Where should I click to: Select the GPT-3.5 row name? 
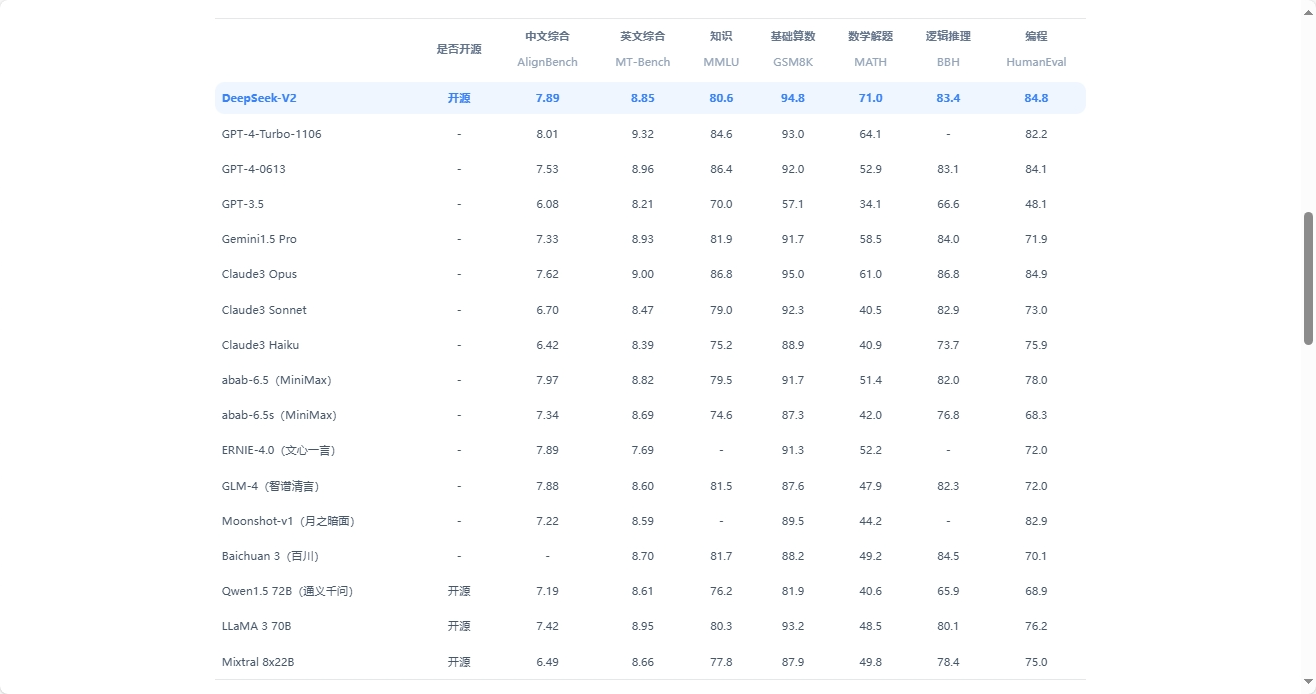243,204
